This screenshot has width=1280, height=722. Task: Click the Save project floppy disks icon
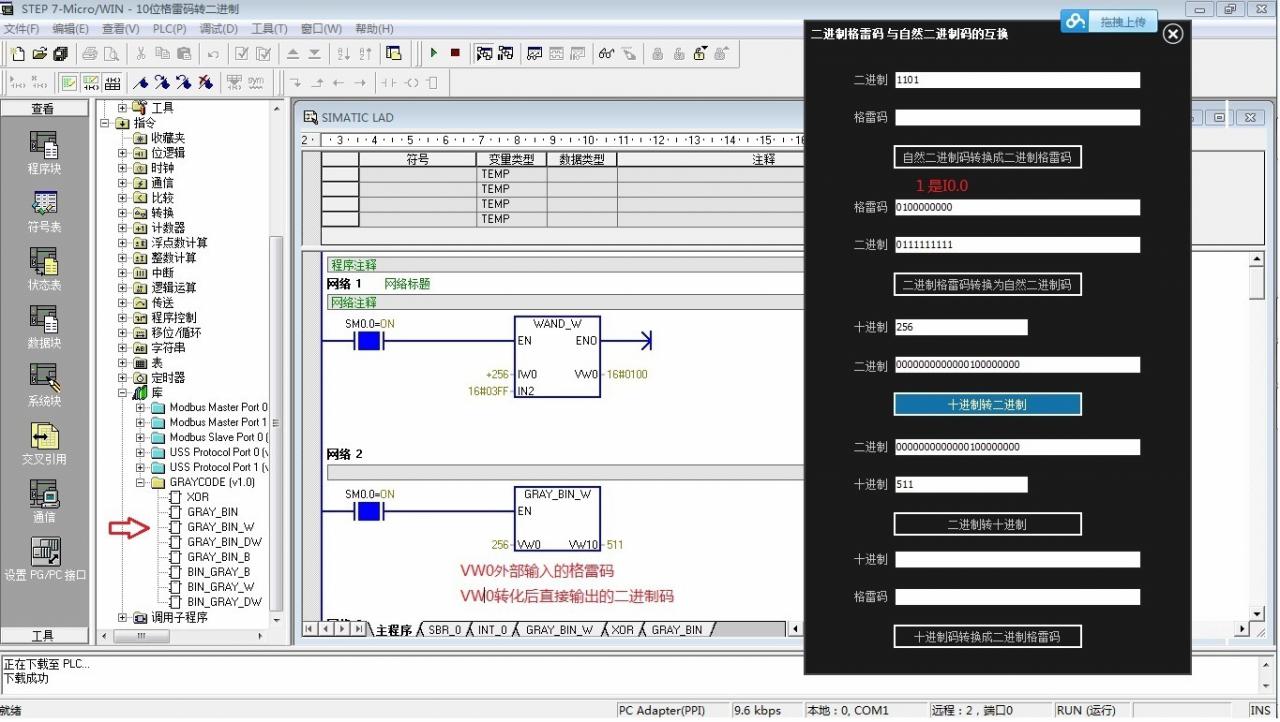[61, 53]
